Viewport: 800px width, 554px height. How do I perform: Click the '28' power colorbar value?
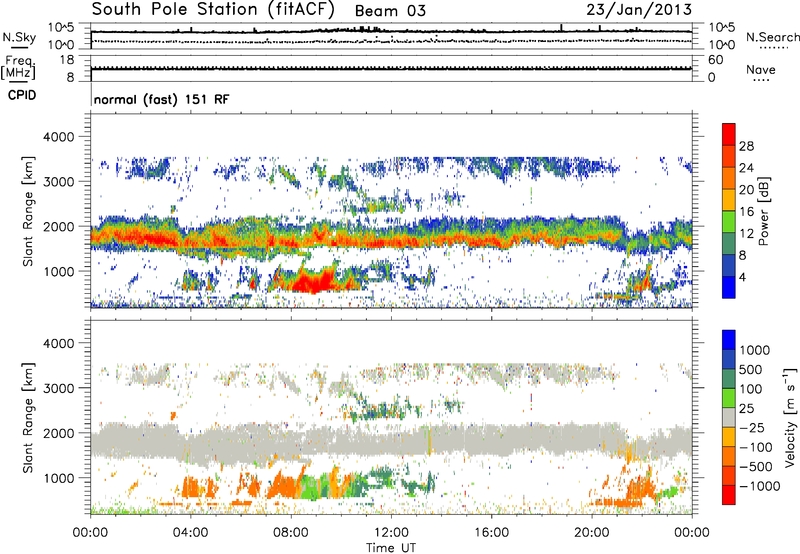point(746,146)
